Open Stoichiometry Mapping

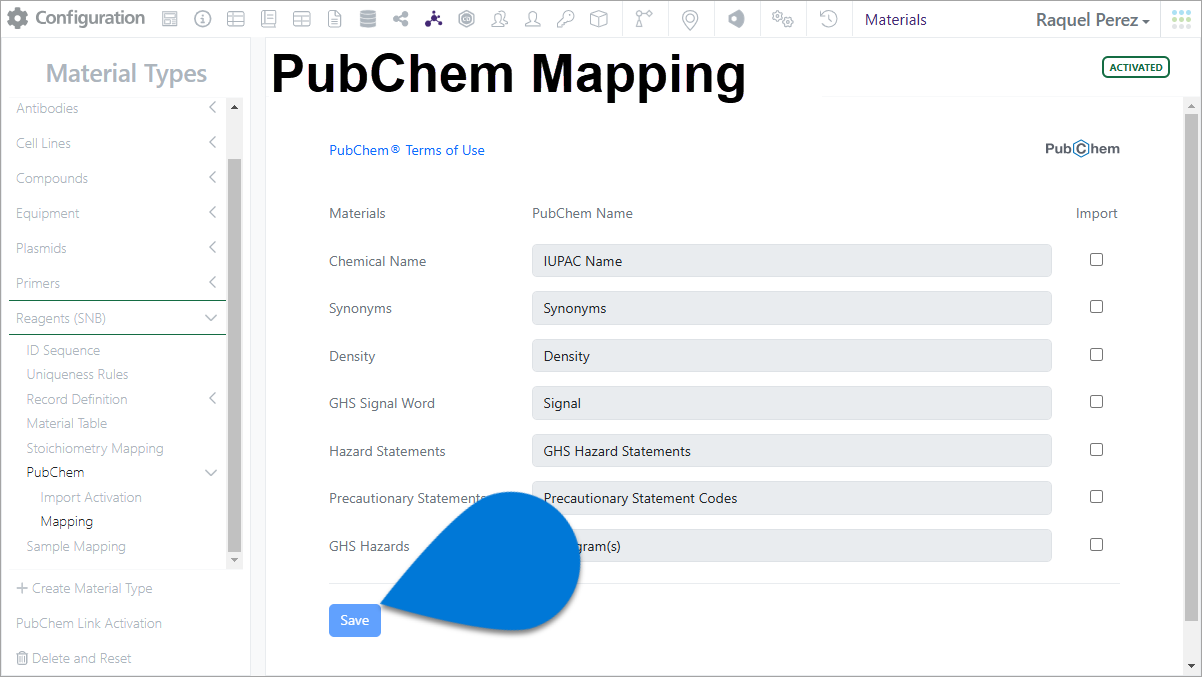click(x=95, y=448)
